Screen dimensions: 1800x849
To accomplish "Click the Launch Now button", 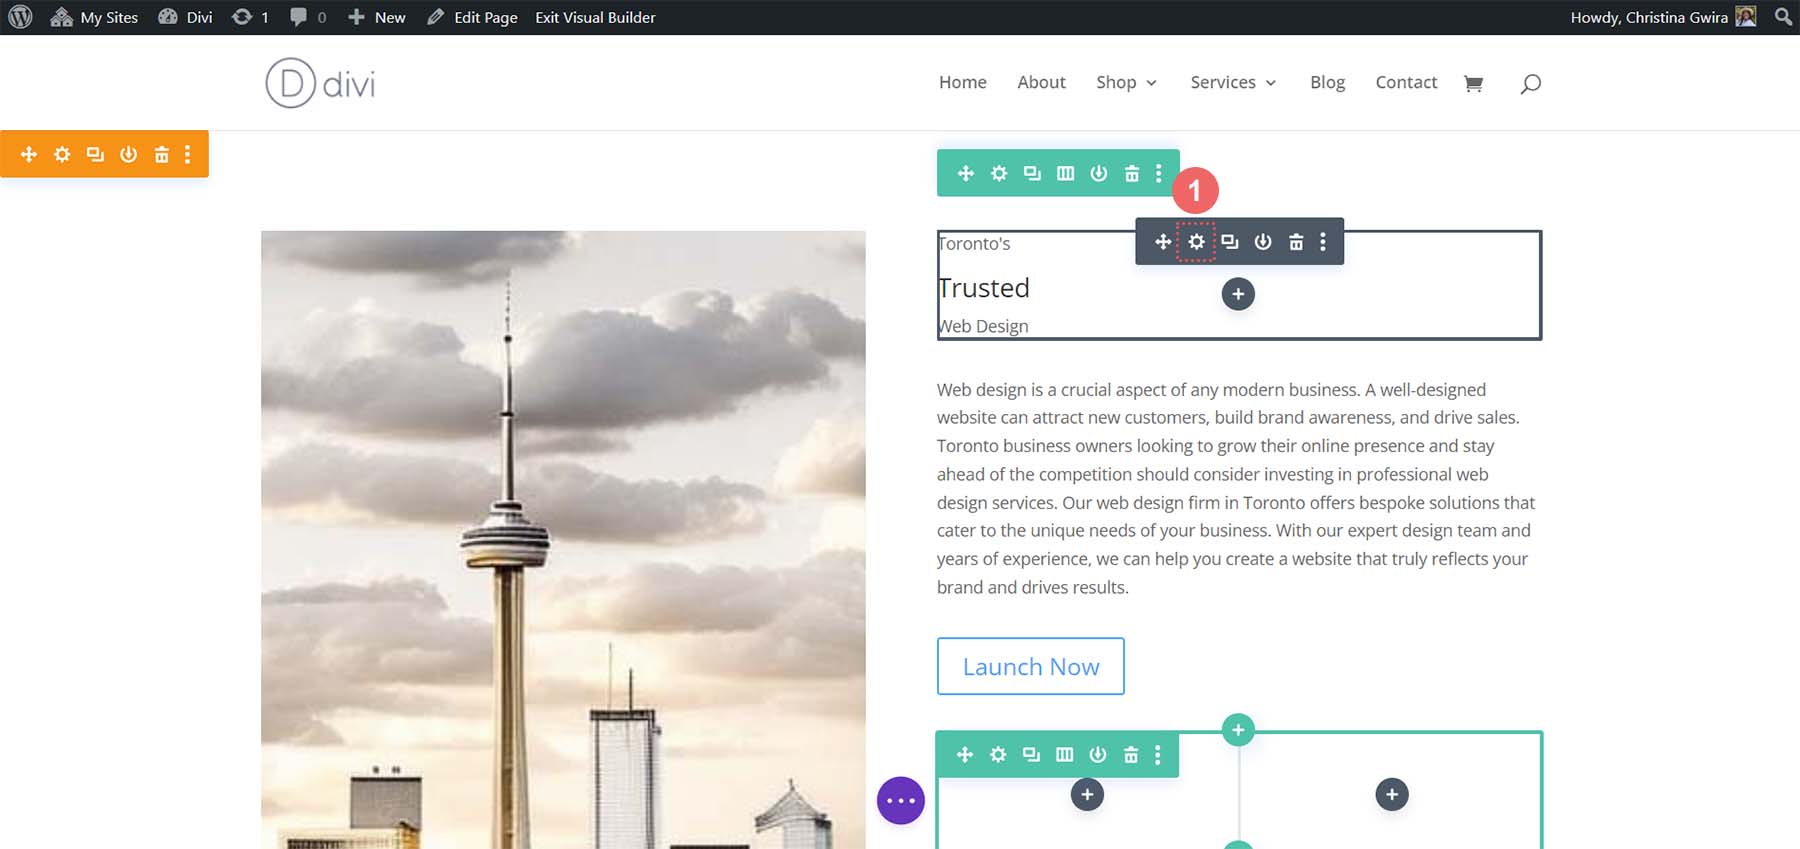I will 1030,666.
